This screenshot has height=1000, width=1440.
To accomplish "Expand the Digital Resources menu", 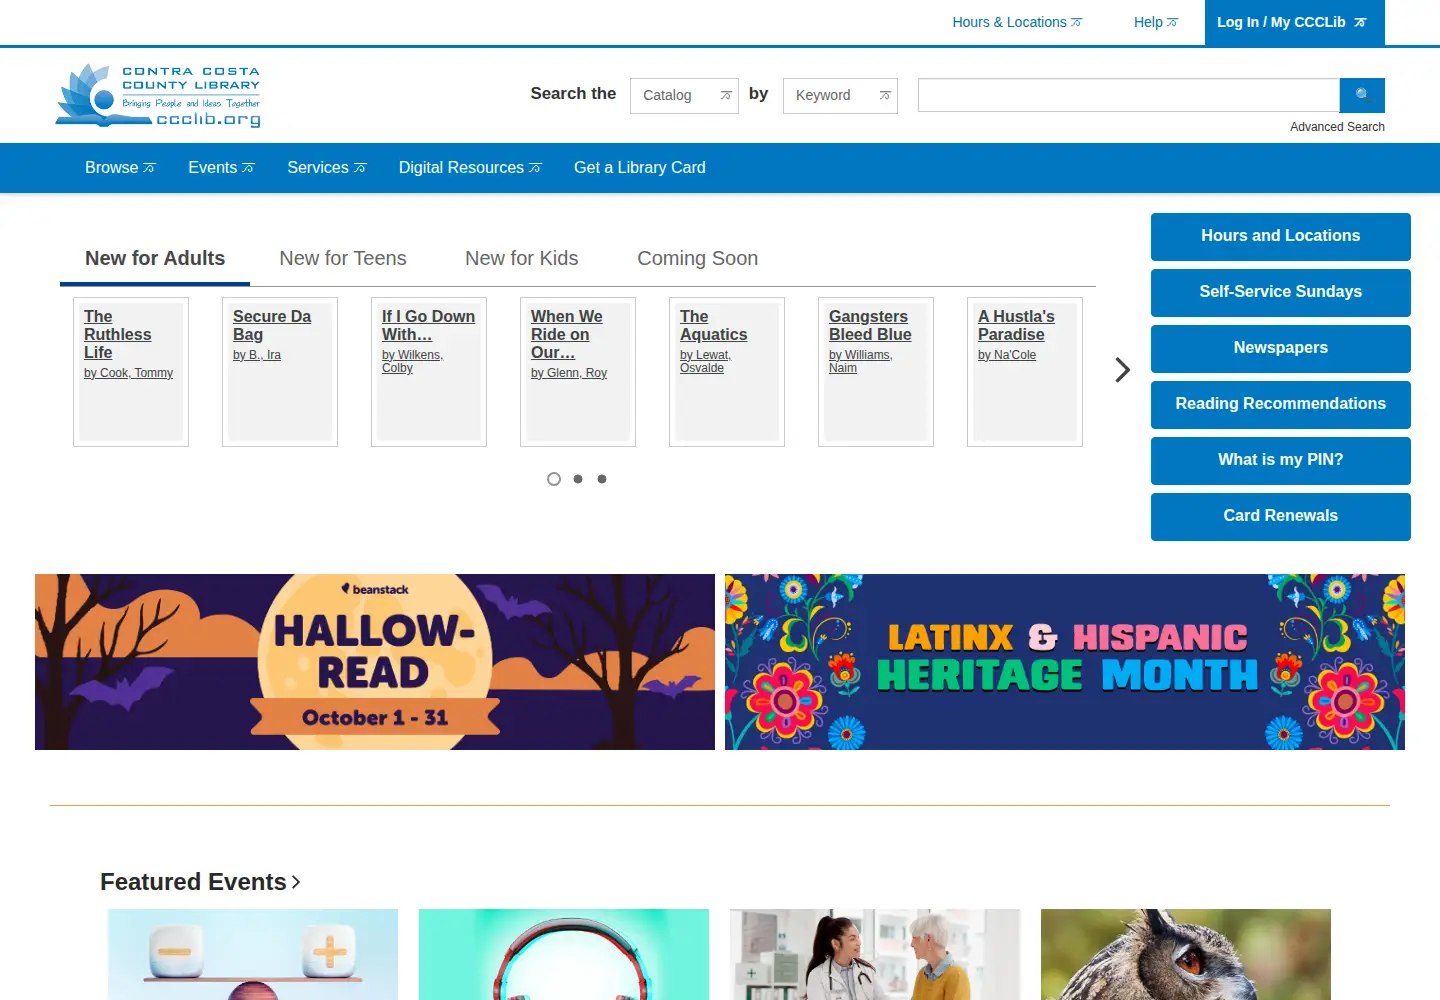I will tap(470, 168).
